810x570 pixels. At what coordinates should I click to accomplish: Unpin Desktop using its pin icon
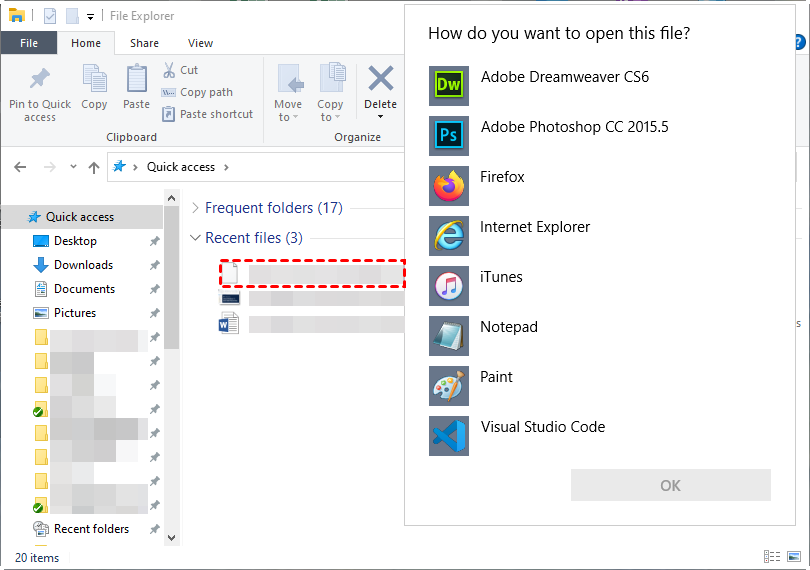coord(154,241)
